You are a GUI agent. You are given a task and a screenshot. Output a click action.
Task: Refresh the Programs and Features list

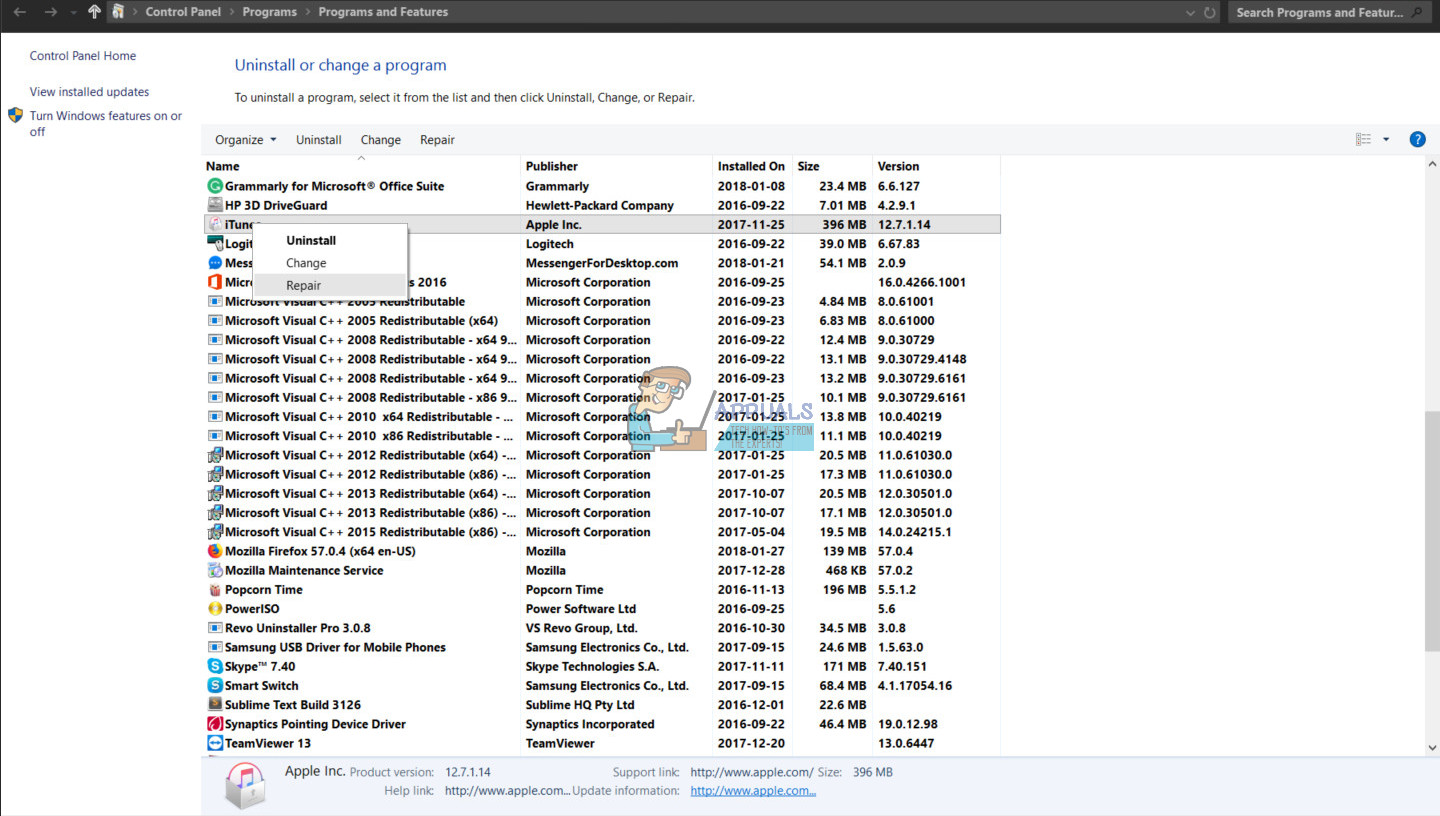[1210, 13]
